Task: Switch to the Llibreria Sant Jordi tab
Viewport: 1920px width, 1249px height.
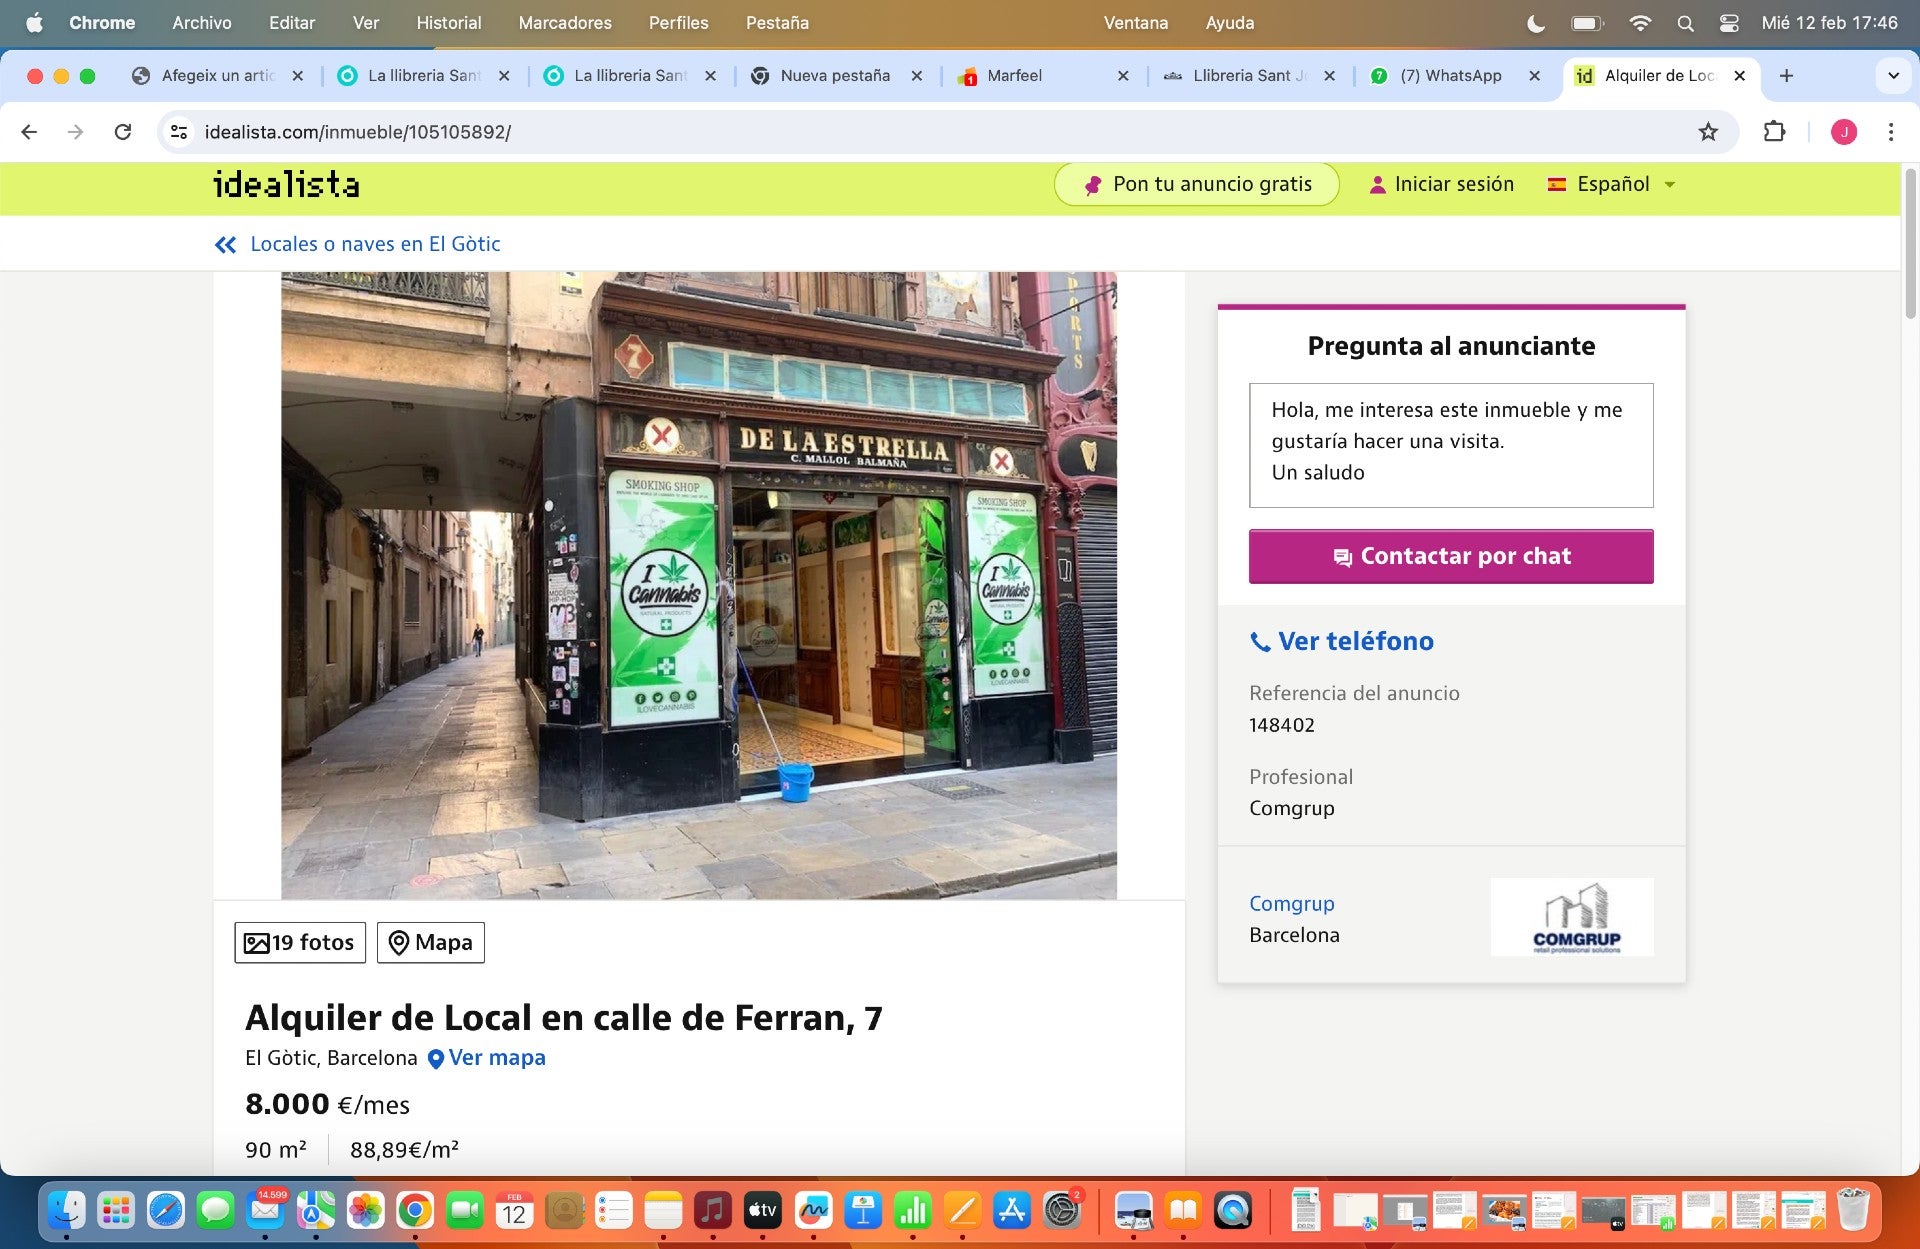Action: coord(1249,76)
